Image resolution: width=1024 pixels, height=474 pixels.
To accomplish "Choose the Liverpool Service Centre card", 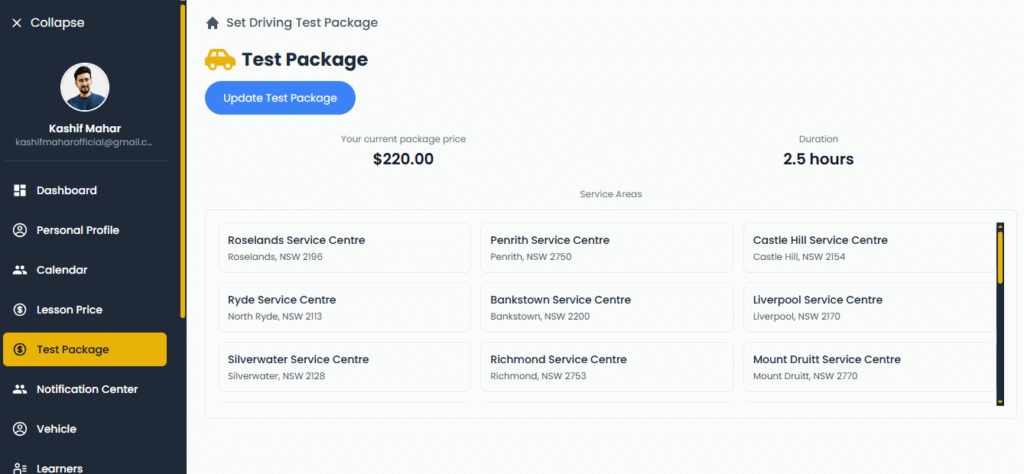I will click(x=868, y=307).
